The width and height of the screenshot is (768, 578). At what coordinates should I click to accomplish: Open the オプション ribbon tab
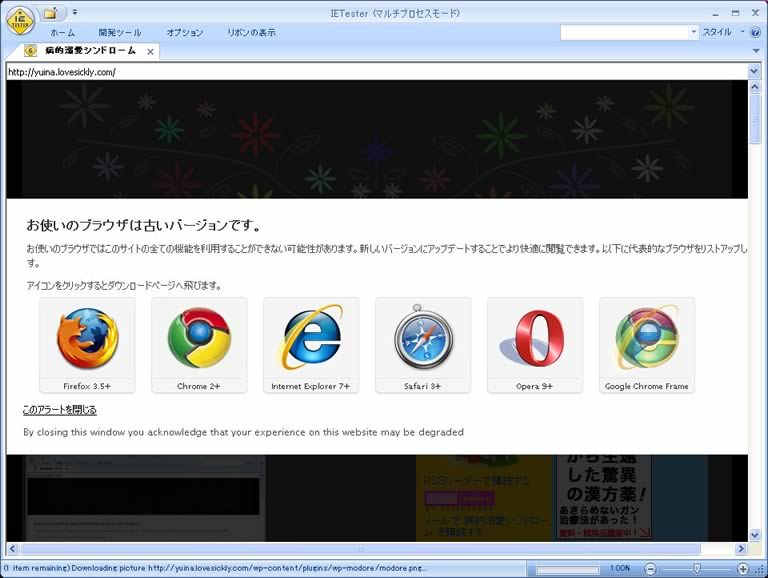[185, 33]
